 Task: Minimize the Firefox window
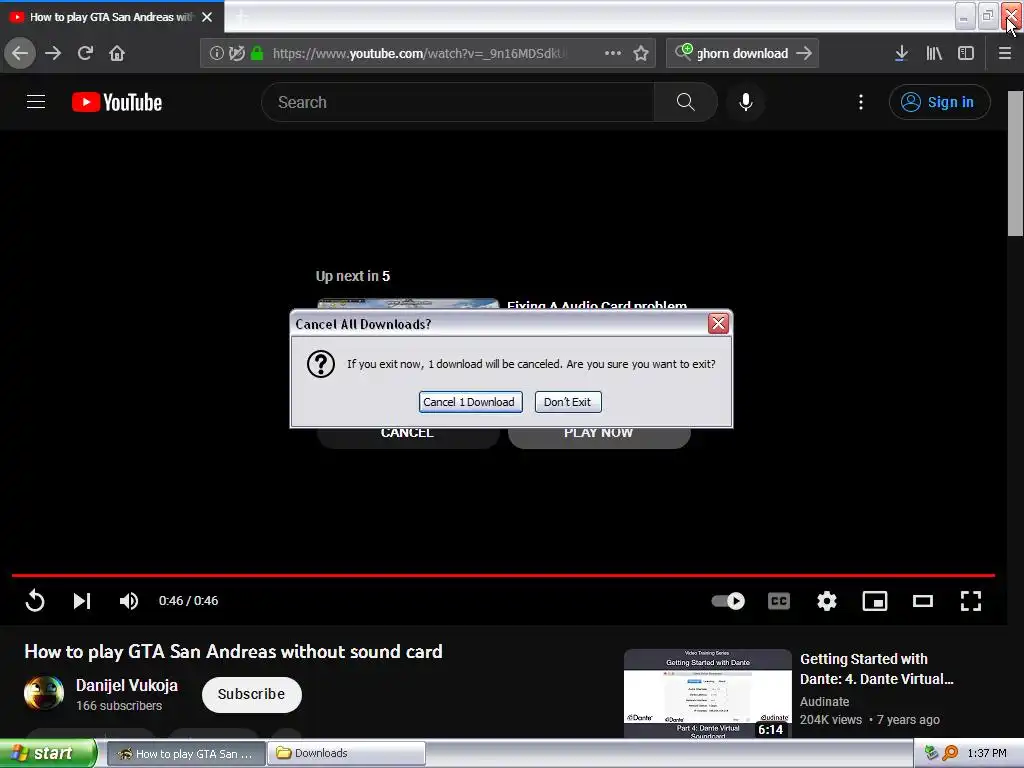(x=965, y=16)
